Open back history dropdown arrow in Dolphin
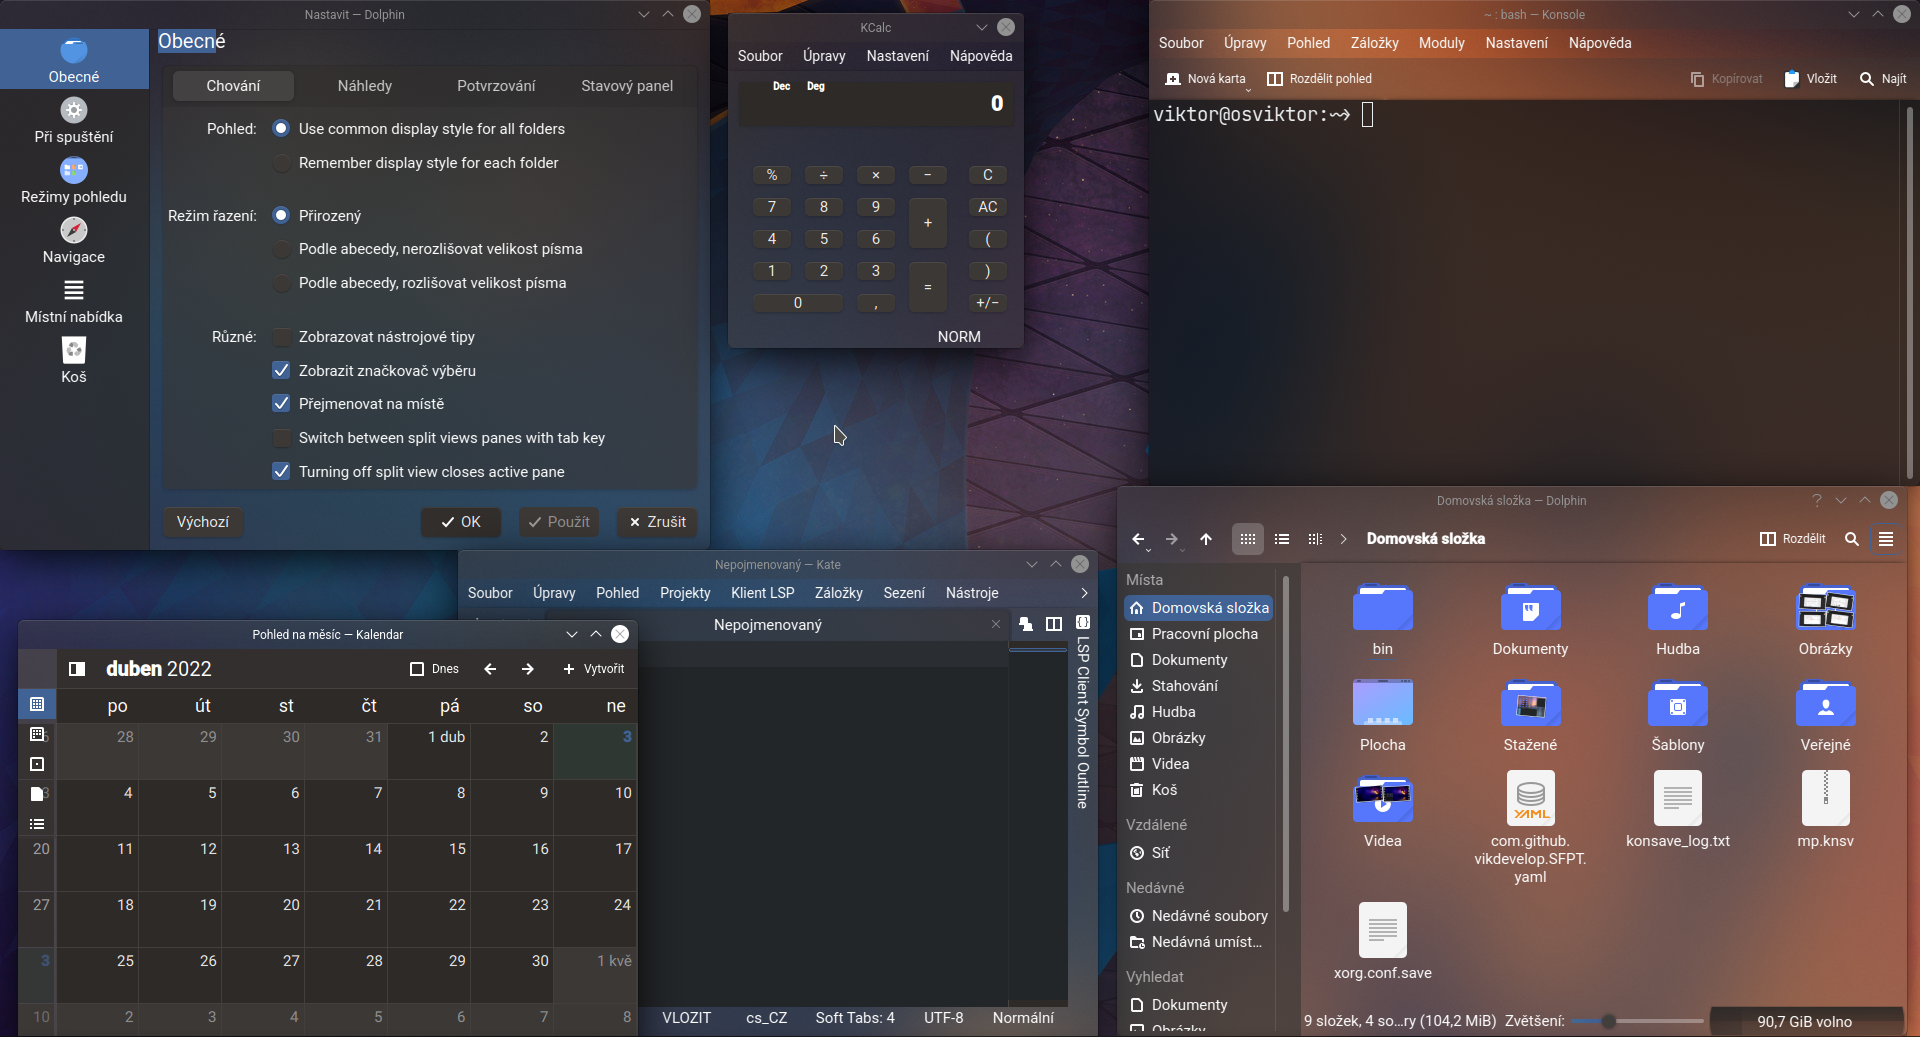The width and height of the screenshot is (1920, 1037). 1148,550
